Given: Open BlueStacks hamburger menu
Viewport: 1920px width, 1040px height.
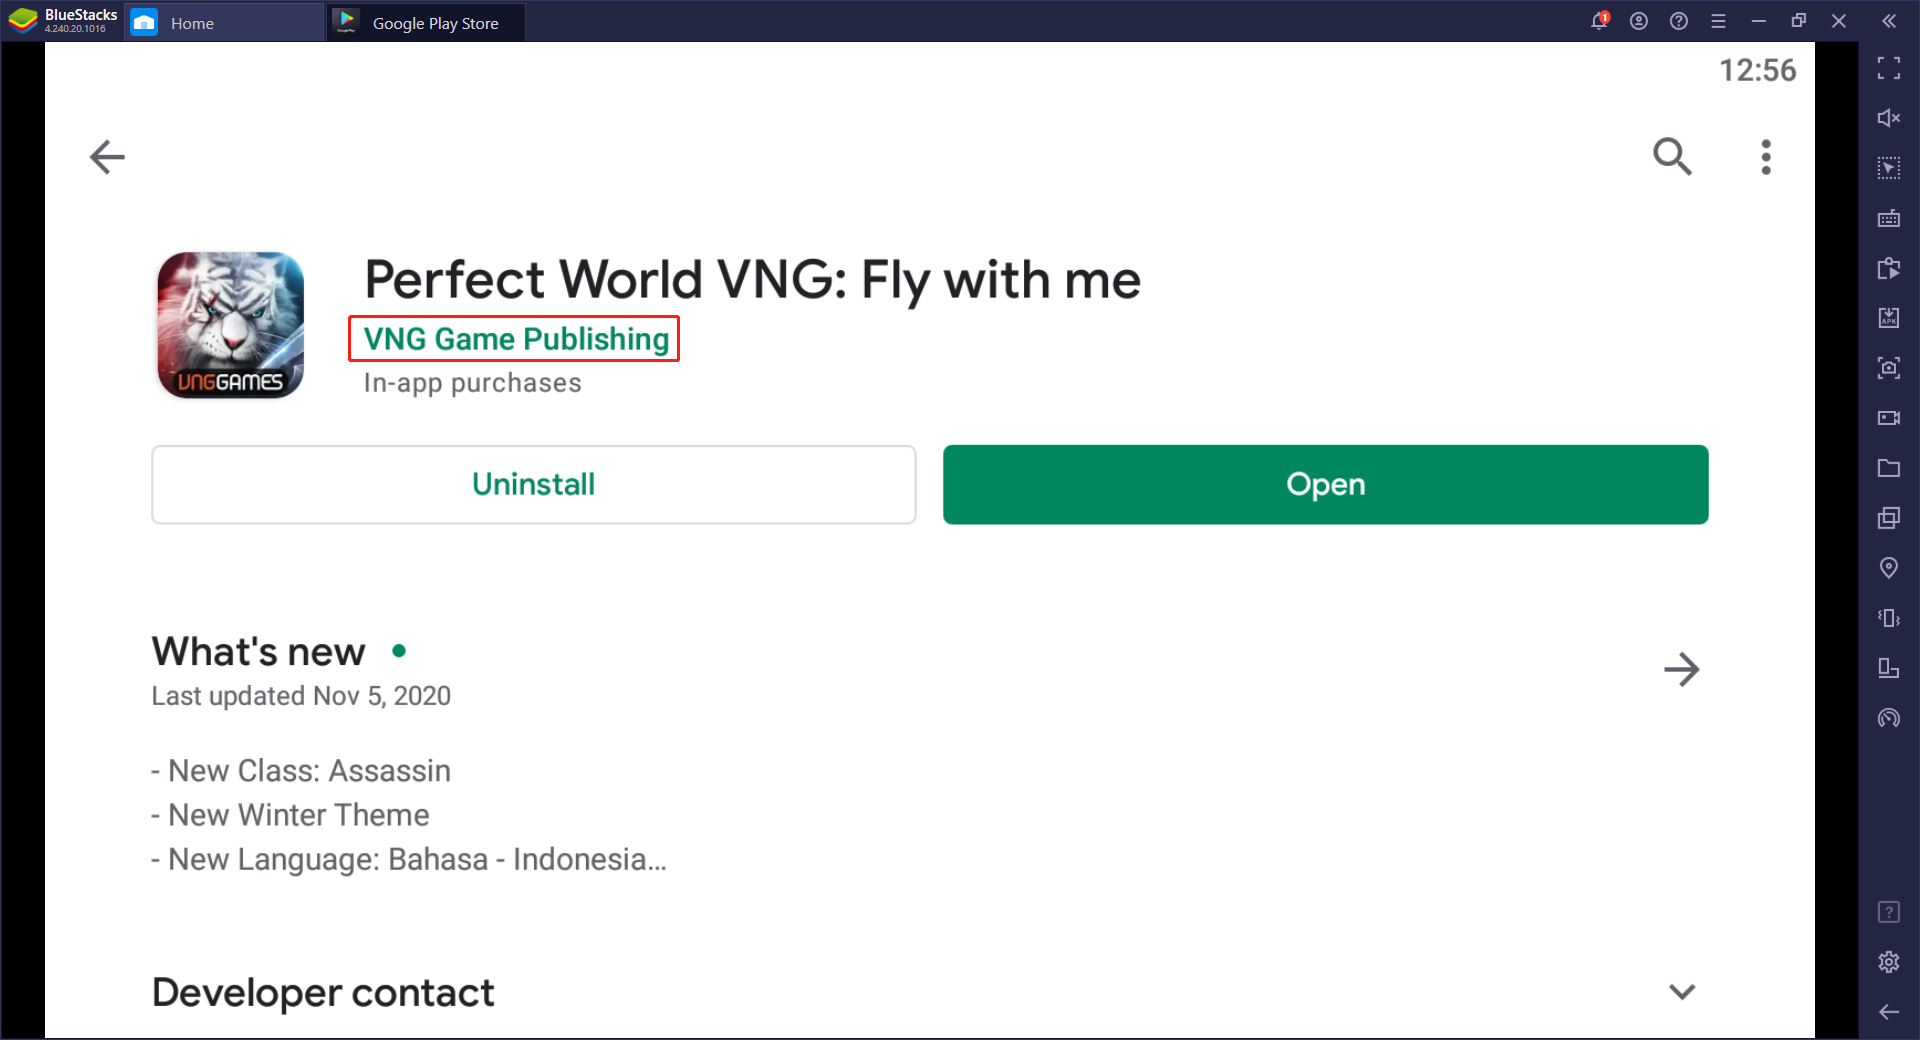Looking at the screenshot, I should [x=1719, y=21].
